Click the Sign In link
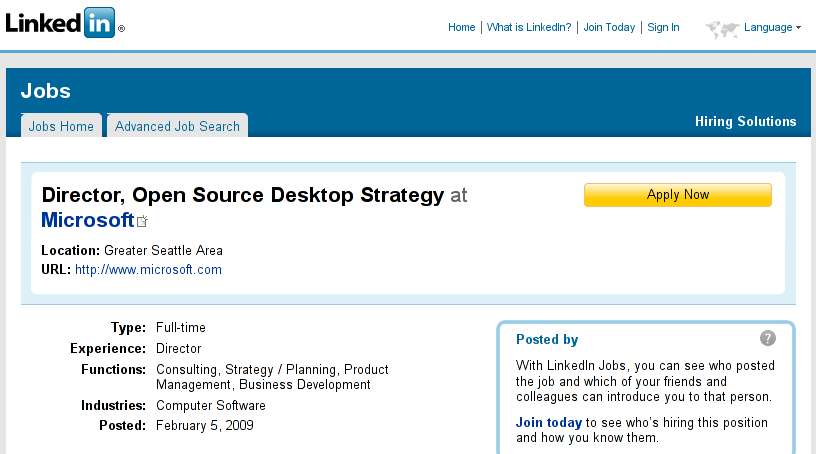816x454 pixels. click(x=663, y=28)
